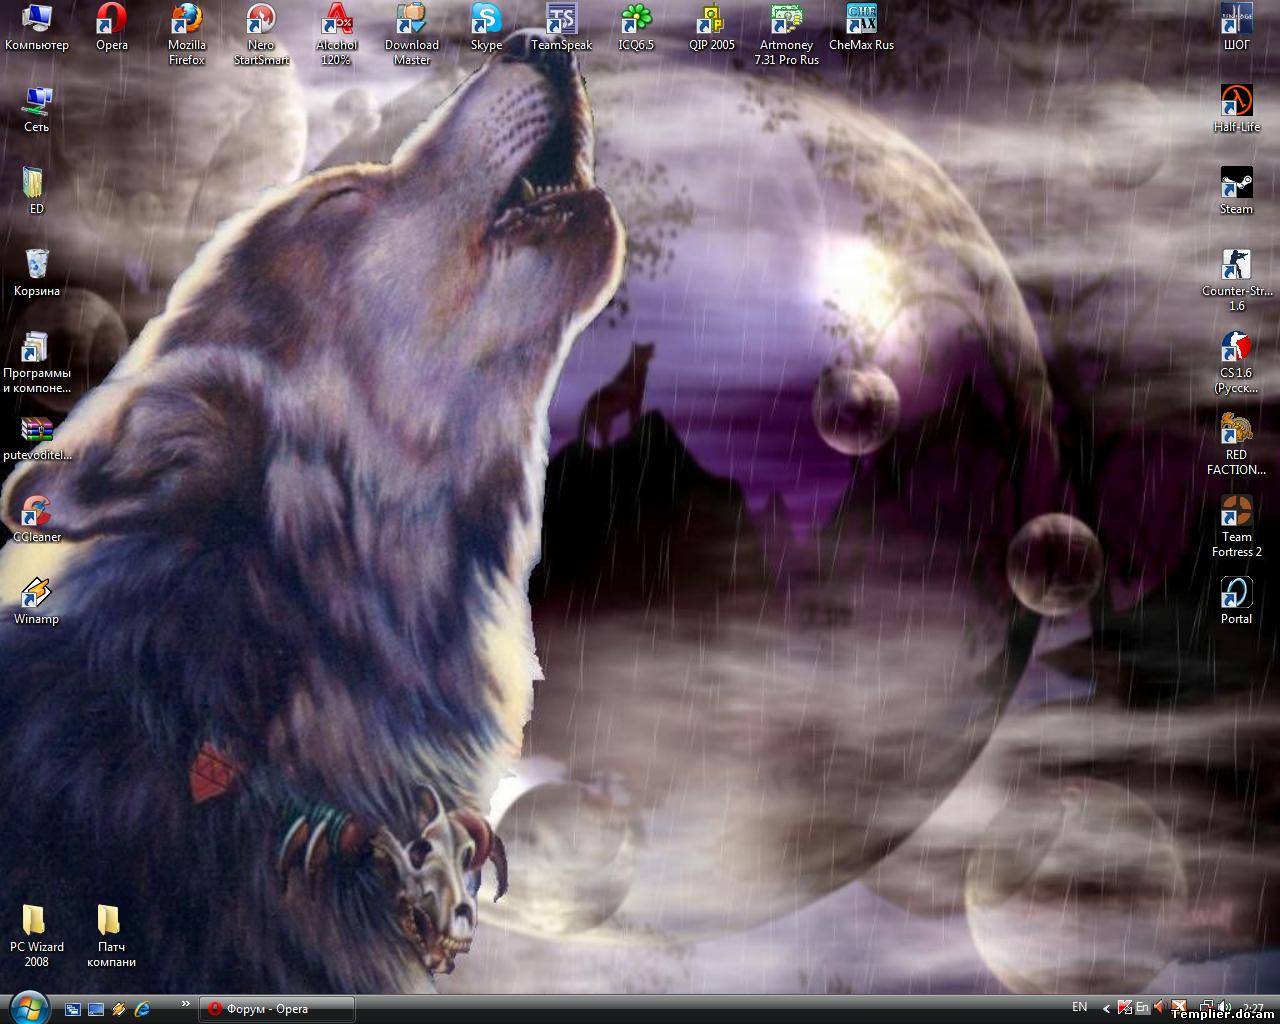
Task: Select the QIP 2005 shortcut
Action: [711, 27]
